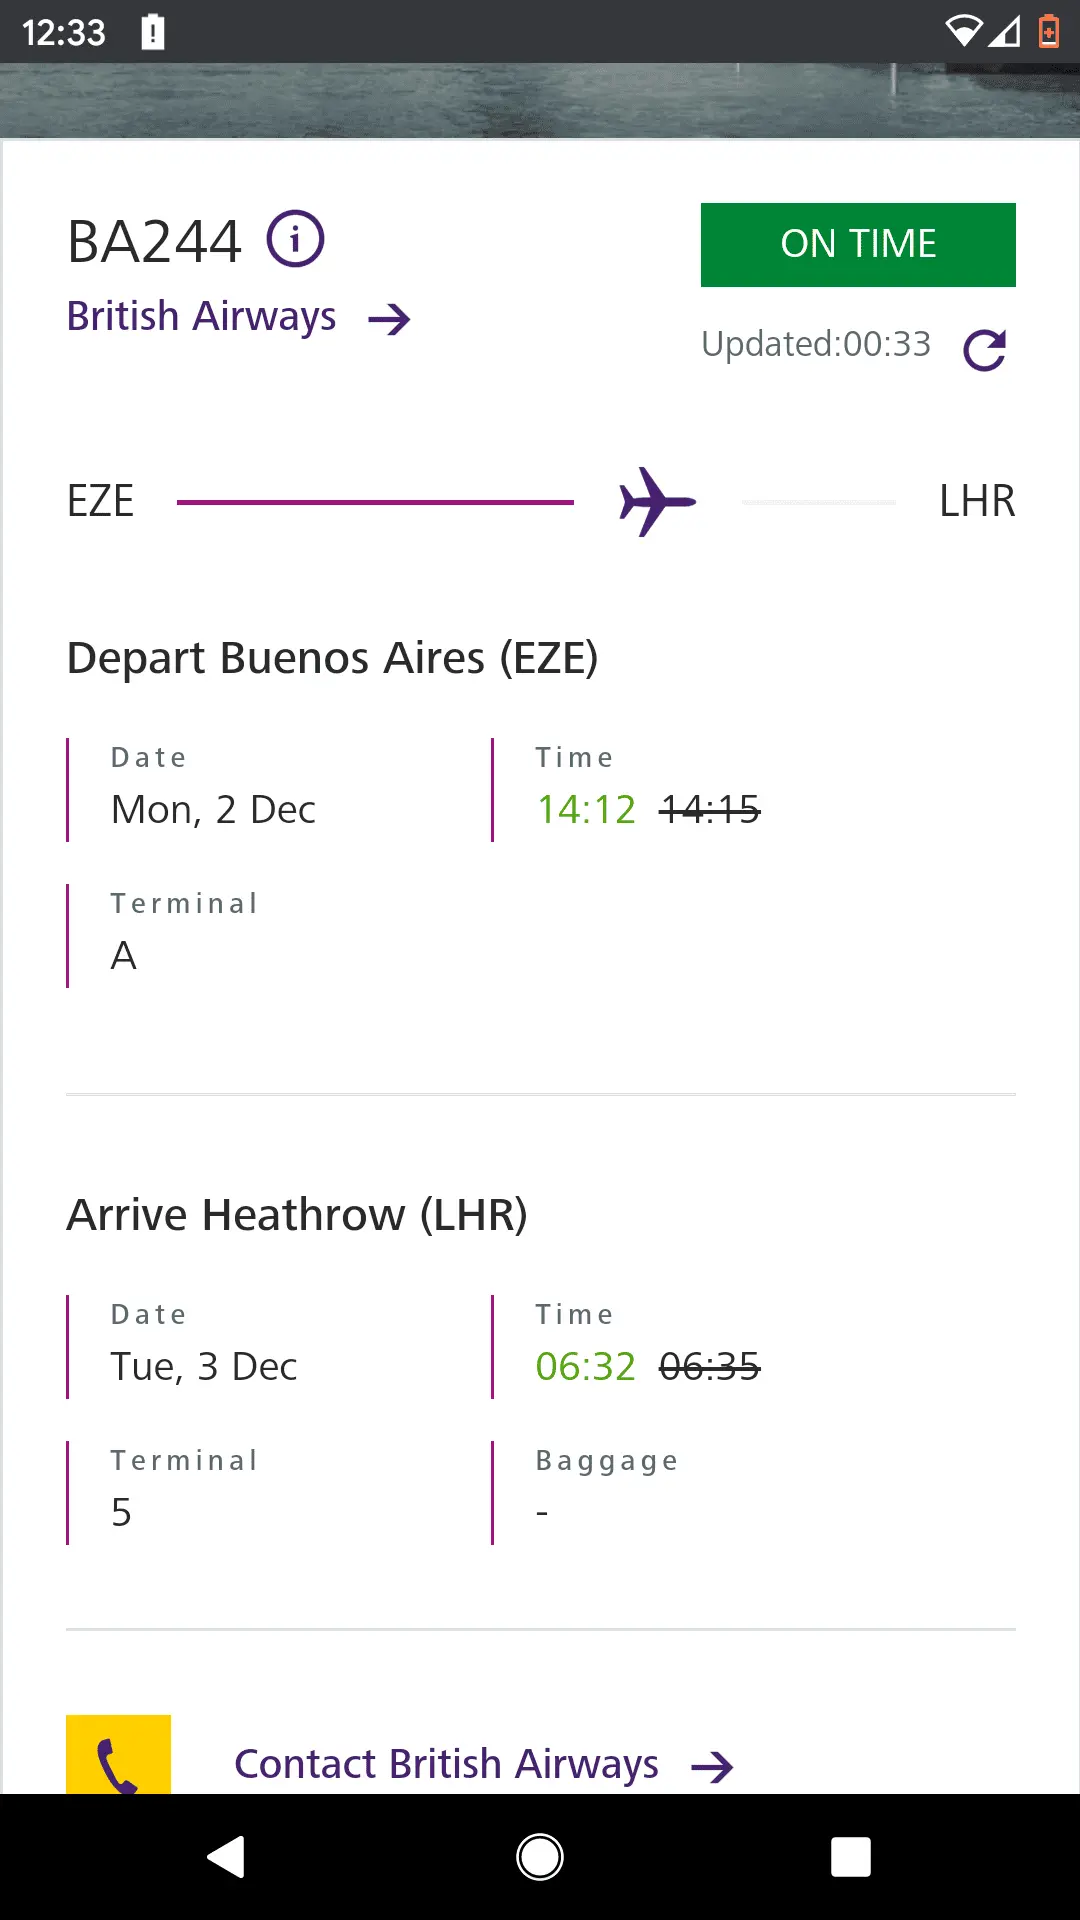Open the Contact British Airways link
Viewport: 1080px width, 1920px height.
click(x=446, y=1764)
